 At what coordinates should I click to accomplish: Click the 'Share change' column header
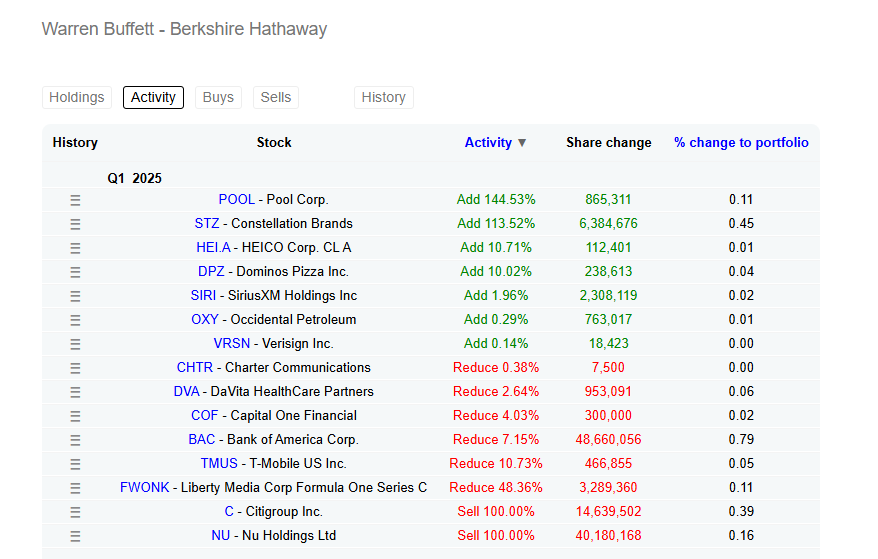click(609, 143)
